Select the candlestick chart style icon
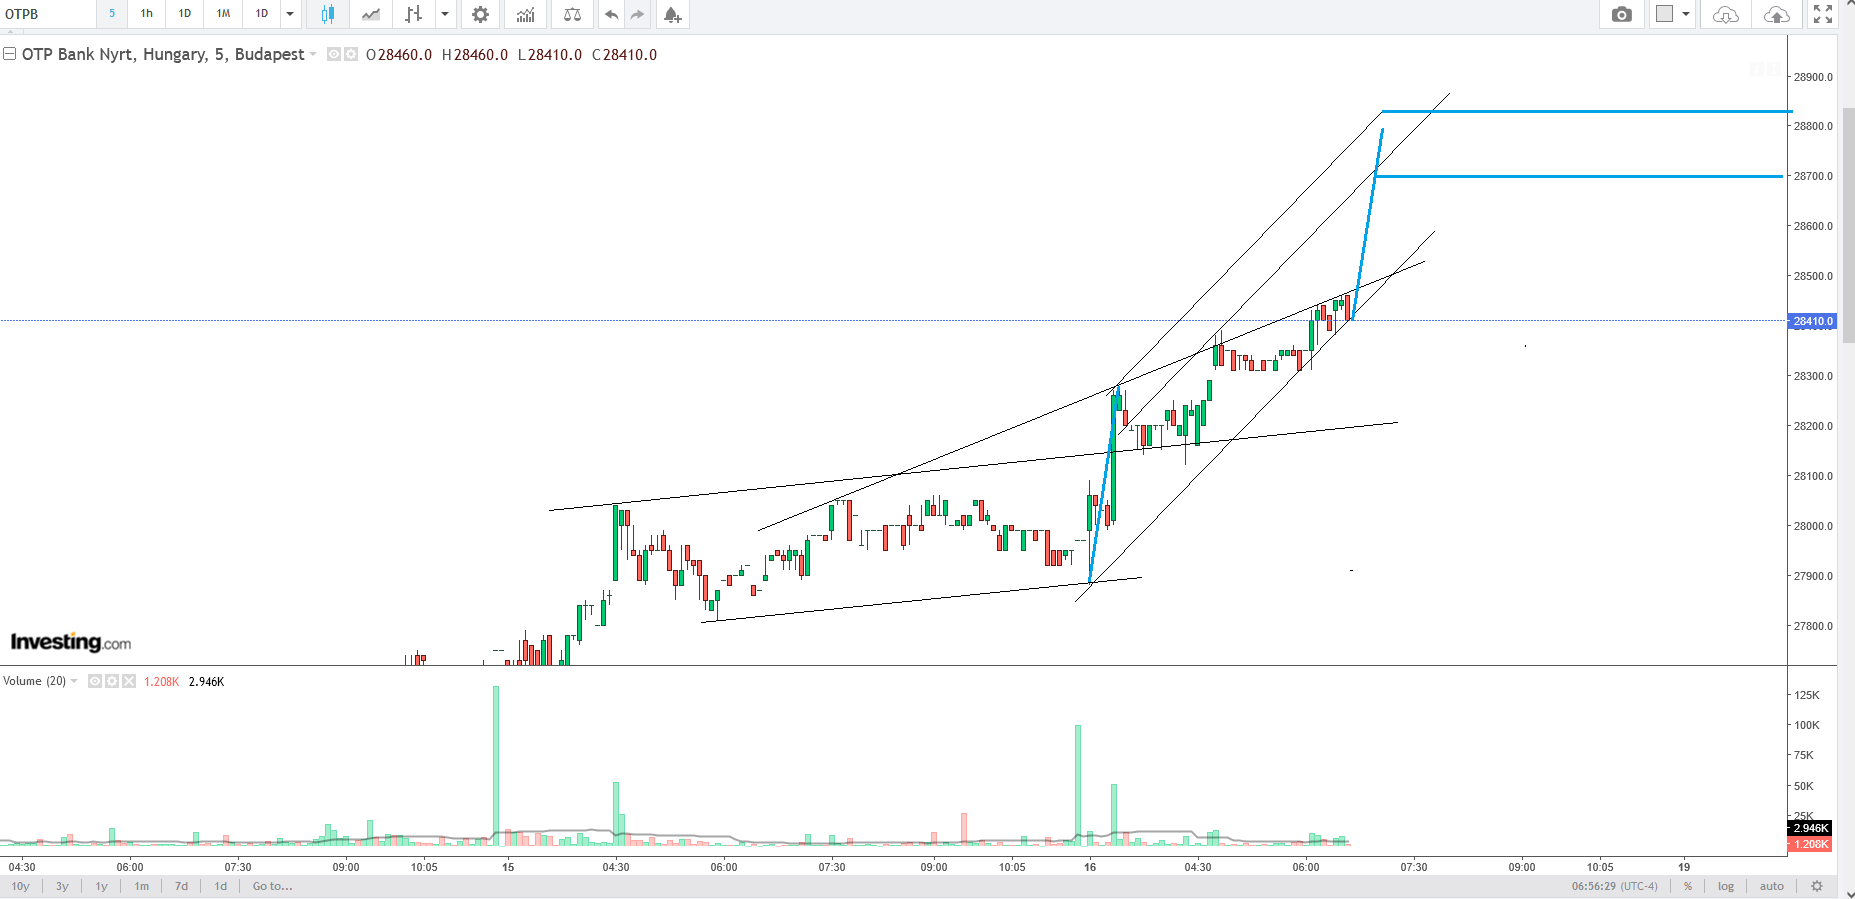The image size is (1855, 899). pyautogui.click(x=327, y=14)
